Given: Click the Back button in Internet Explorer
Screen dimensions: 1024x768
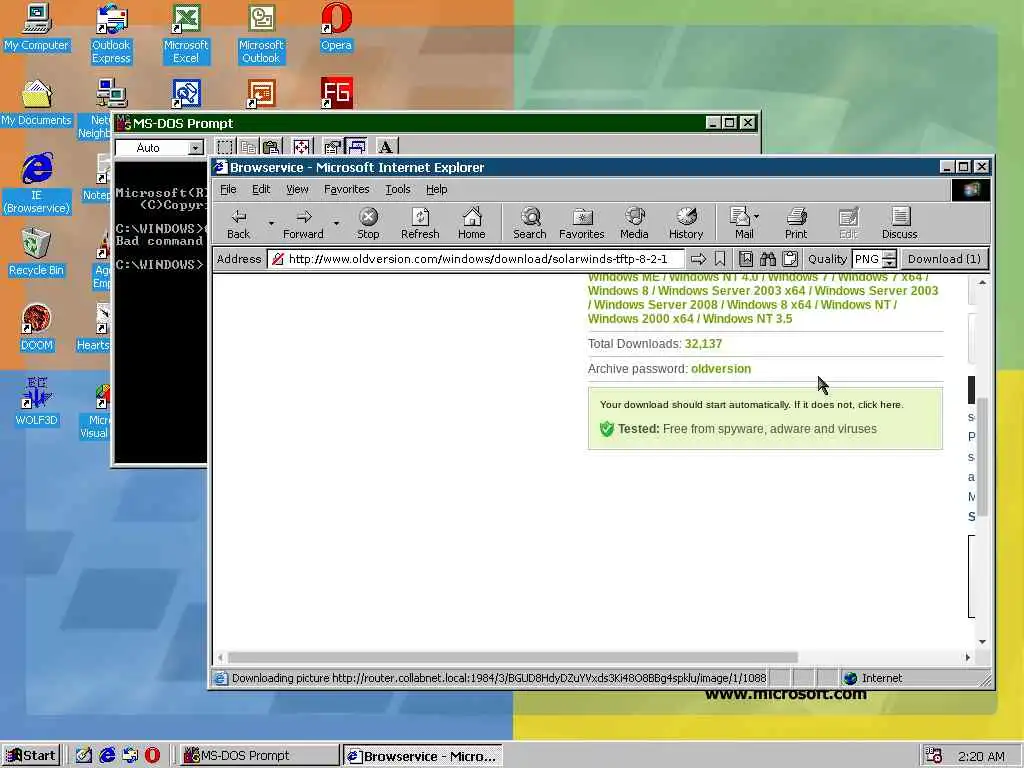Looking at the screenshot, I should [x=238, y=223].
